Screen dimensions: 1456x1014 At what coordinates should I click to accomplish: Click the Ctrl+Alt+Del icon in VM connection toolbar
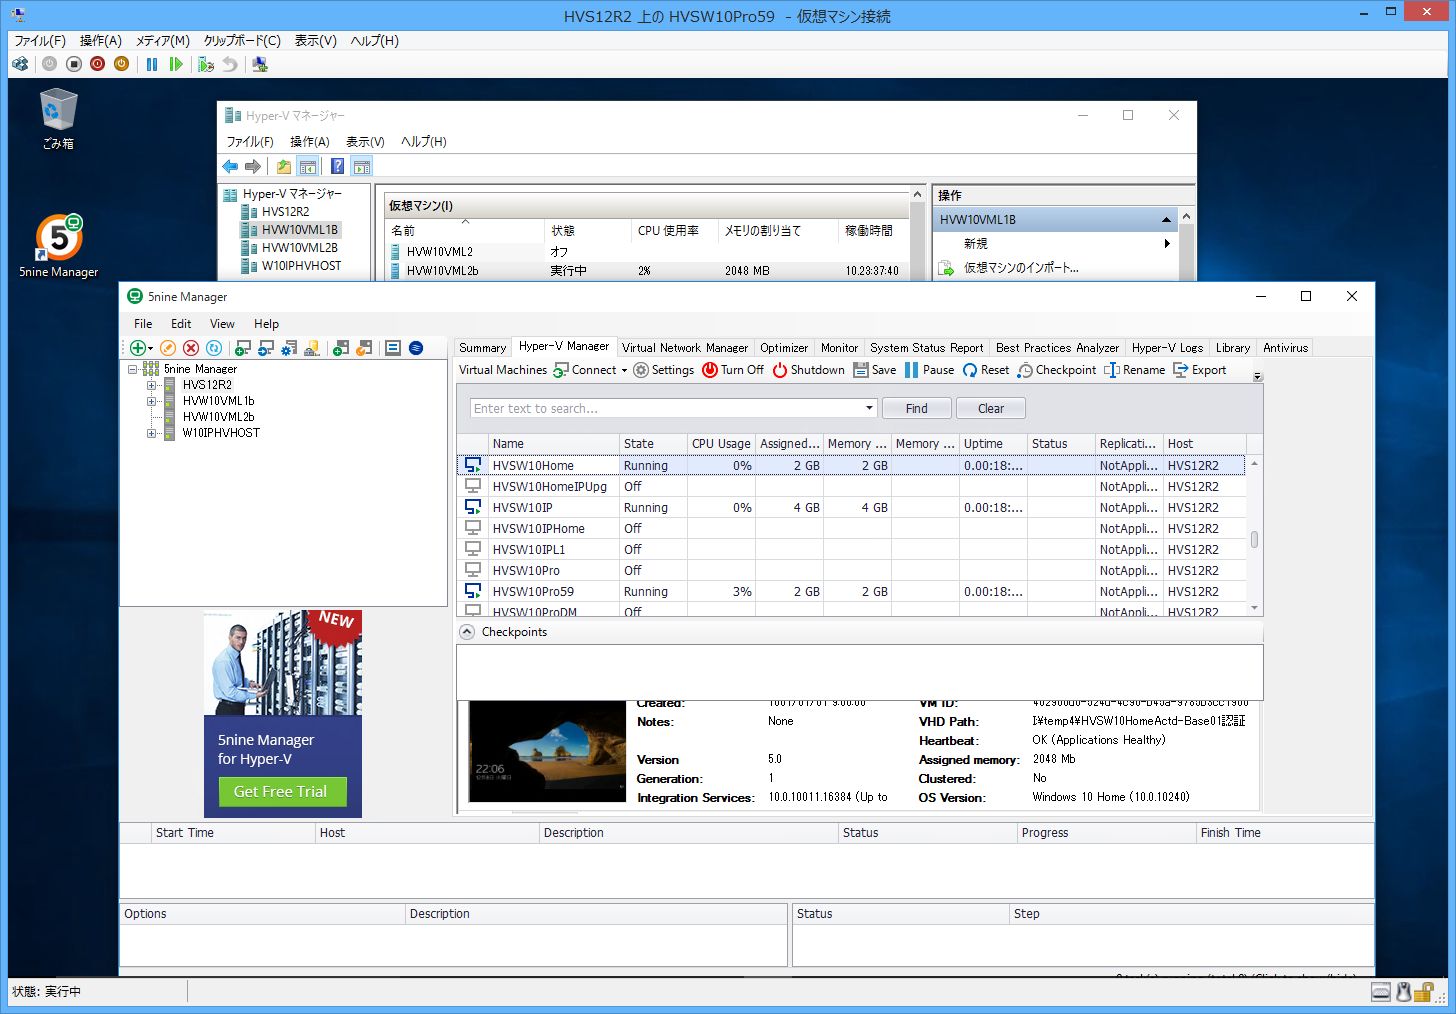click(20, 64)
